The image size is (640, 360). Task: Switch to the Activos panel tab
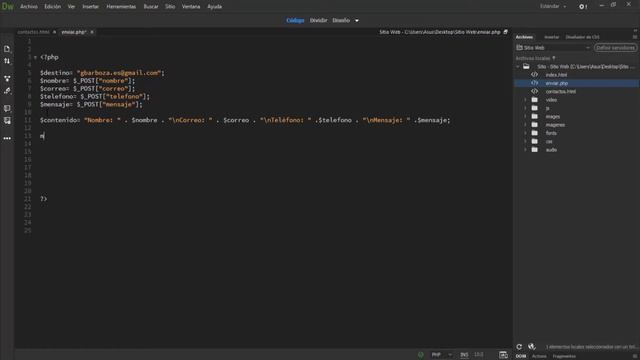[x=539, y=356]
